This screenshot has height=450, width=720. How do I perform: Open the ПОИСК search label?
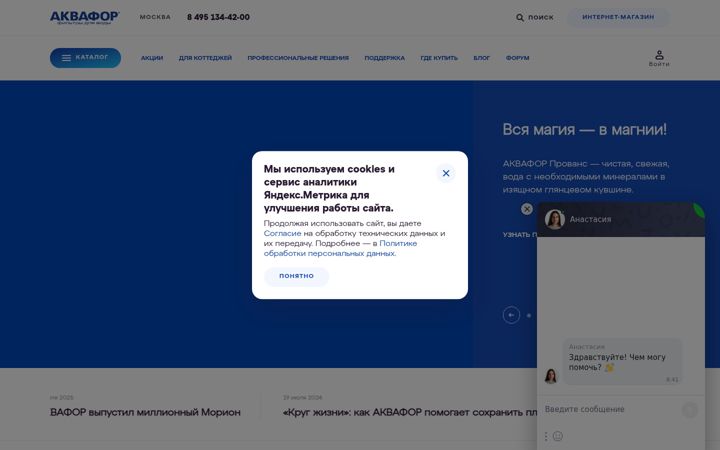[540, 17]
